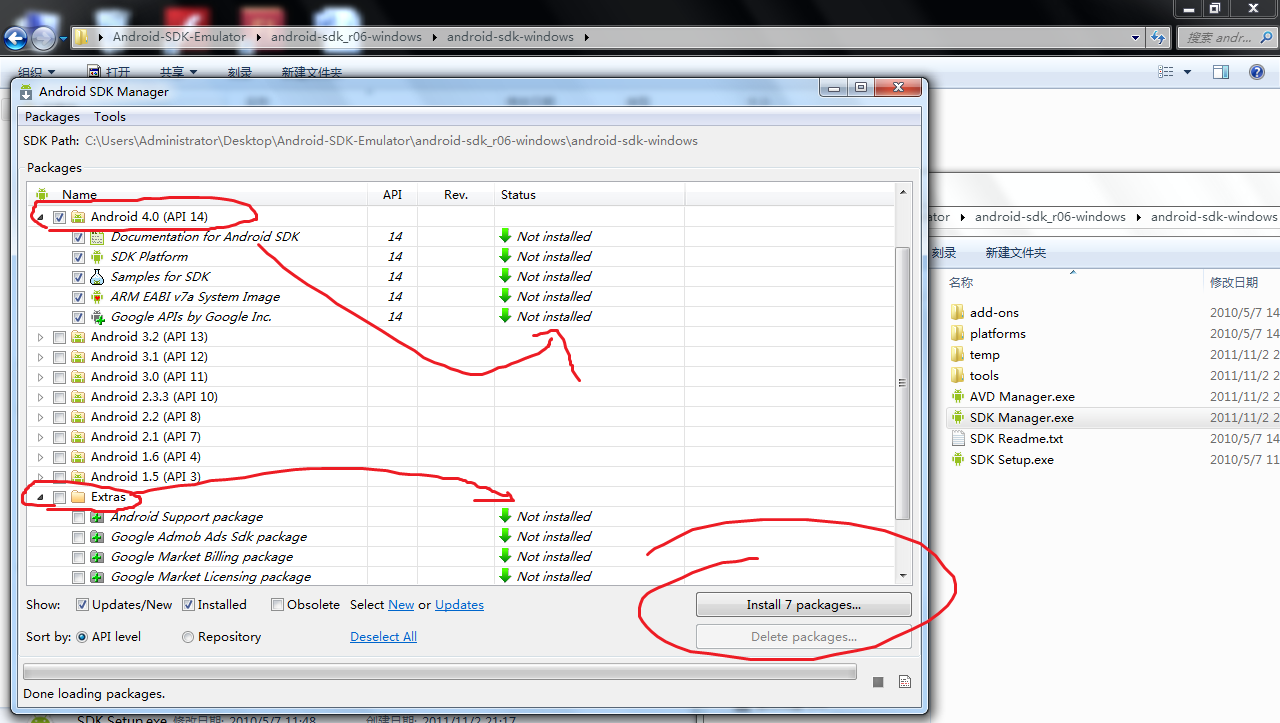Viewport: 1280px width, 723px height.
Task: Check the Extras group checkbox
Action: coord(60,497)
